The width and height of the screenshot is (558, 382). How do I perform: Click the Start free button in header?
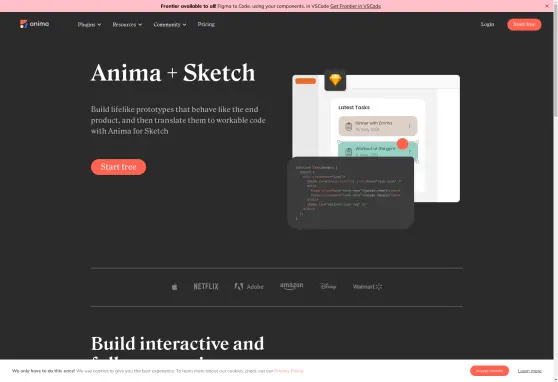point(524,24)
